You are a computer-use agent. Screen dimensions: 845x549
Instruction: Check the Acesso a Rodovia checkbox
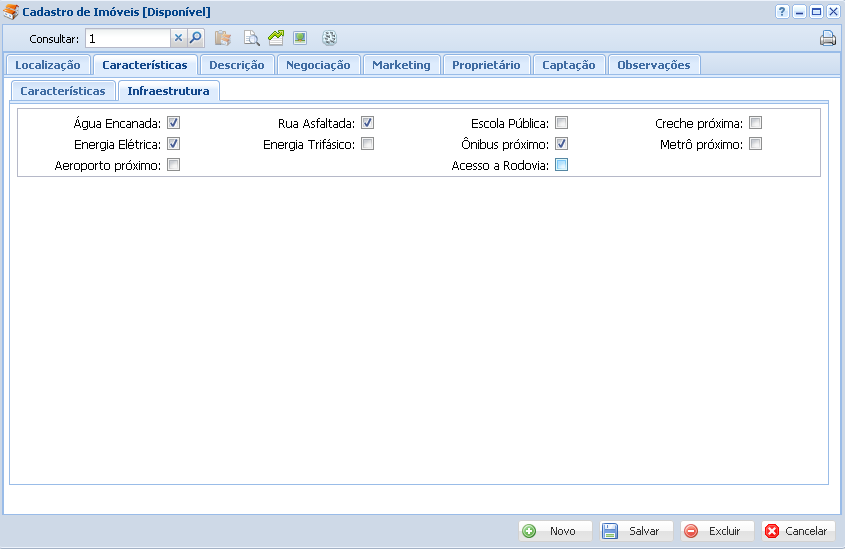click(562, 165)
